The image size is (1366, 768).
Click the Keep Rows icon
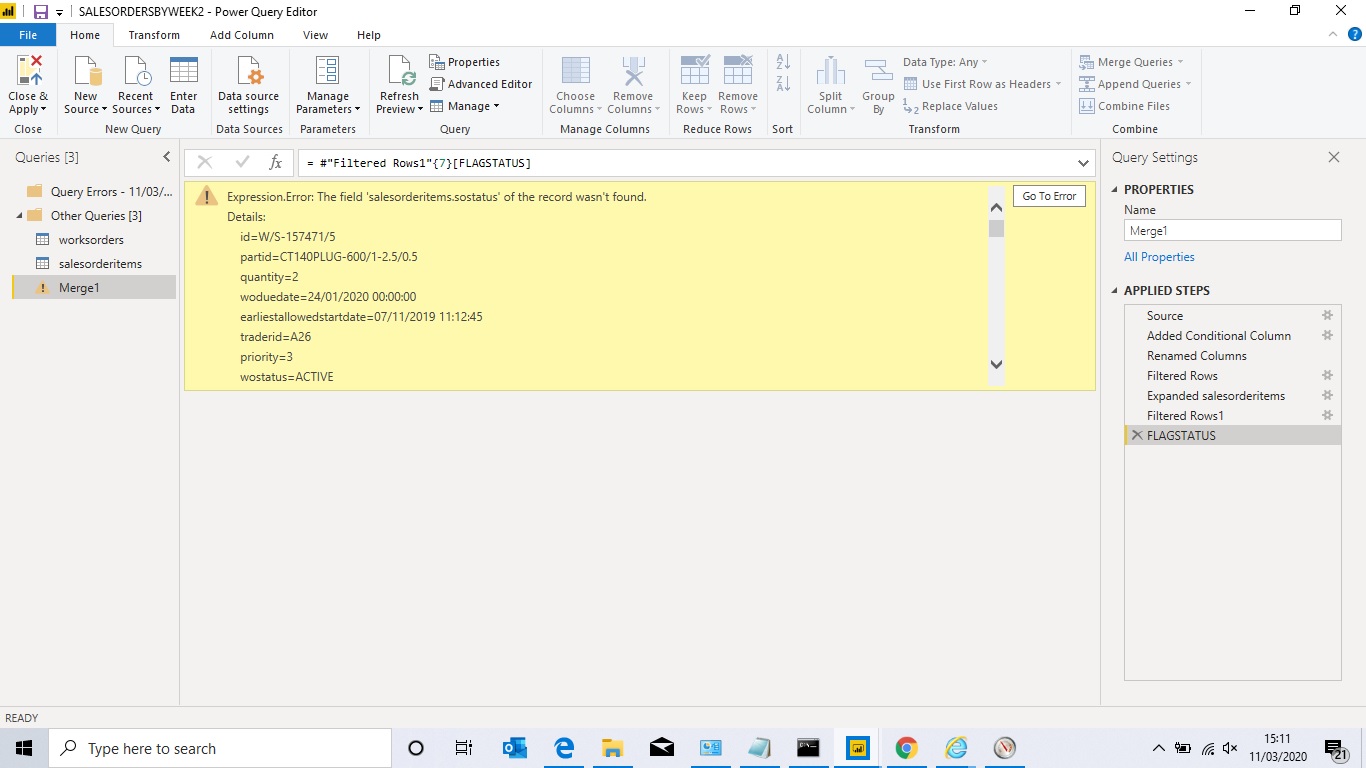[694, 72]
